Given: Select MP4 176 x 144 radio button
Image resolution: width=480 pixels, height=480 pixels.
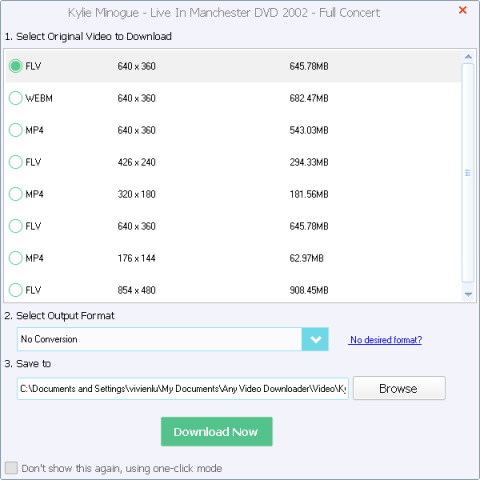Looking at the screenshot, I should [x=15, y=258].
